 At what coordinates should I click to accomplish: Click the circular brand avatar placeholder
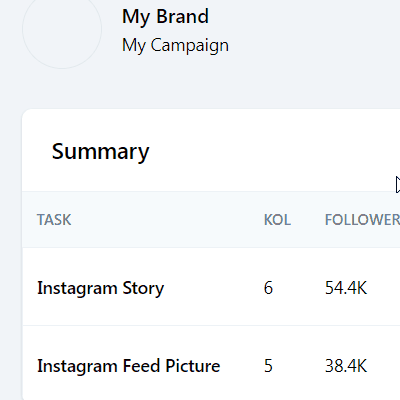[x=62, y=29]
